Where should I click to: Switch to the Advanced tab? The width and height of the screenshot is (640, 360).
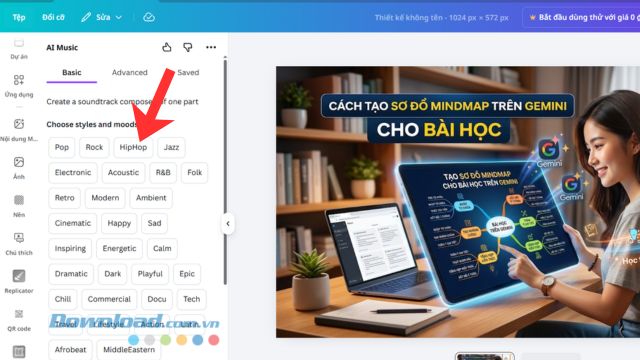point(129,73)
